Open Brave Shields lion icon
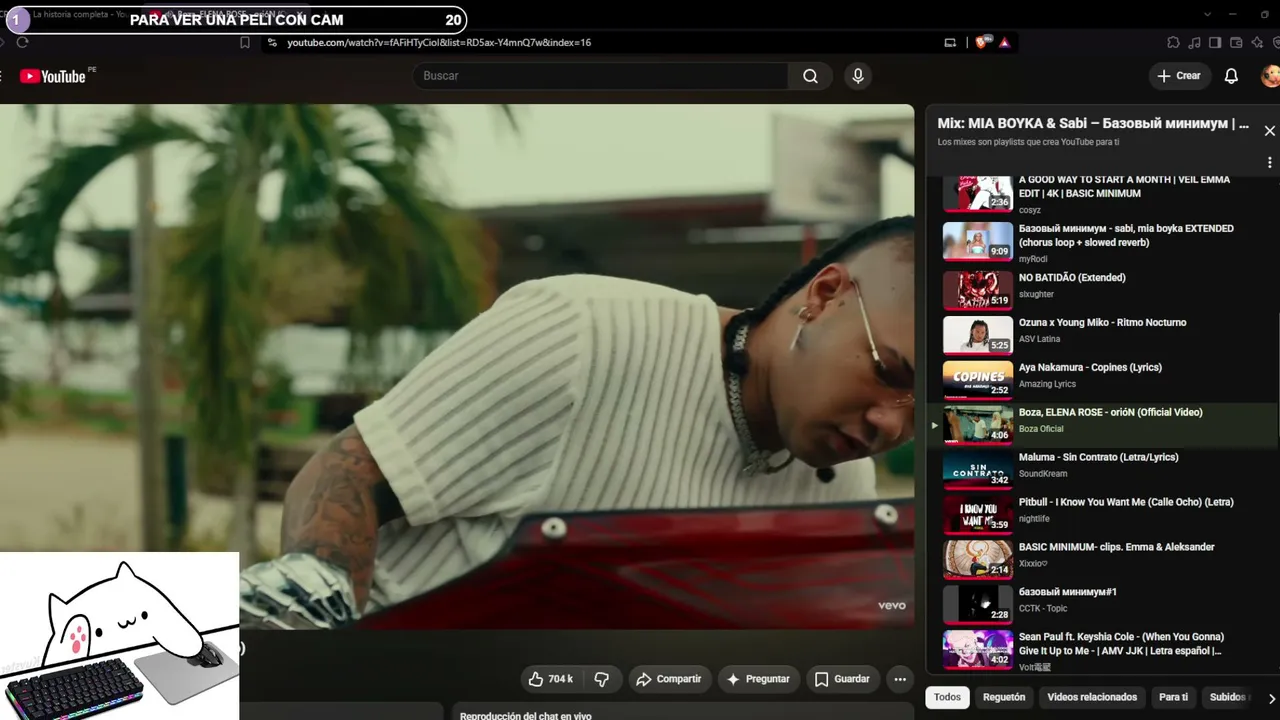The width and height of the screenshot is (1280, 720). pyautogui.click(x=981, y=42)
